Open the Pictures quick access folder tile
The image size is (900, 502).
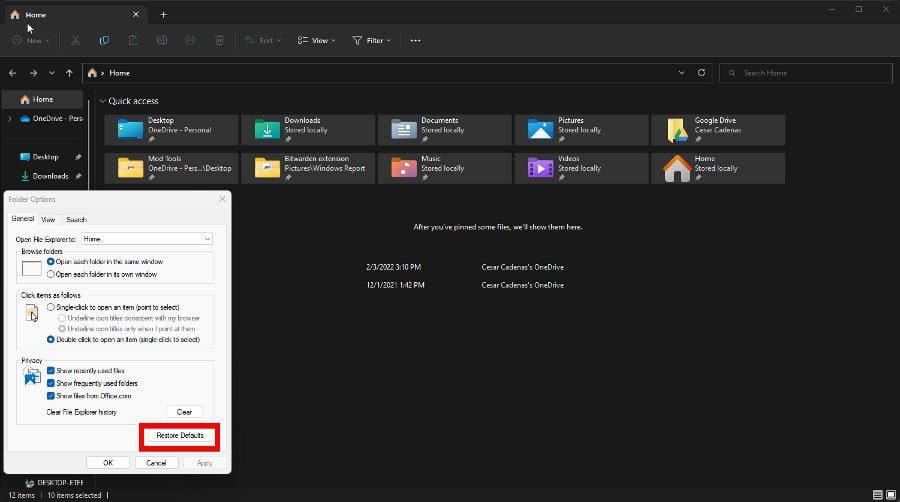(x=581, y=130)
